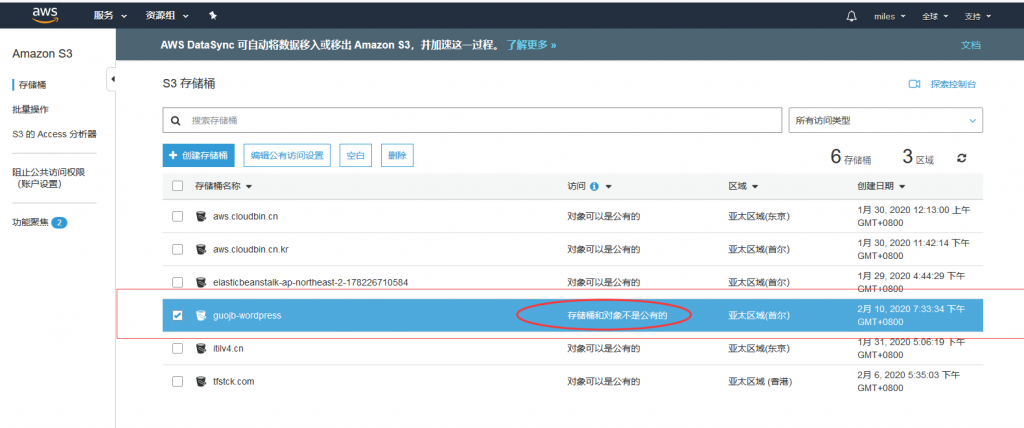Open the 支持 support dropdown
Image resolution: width=1024 pixels, height=428 pixels.
[978, 16]
